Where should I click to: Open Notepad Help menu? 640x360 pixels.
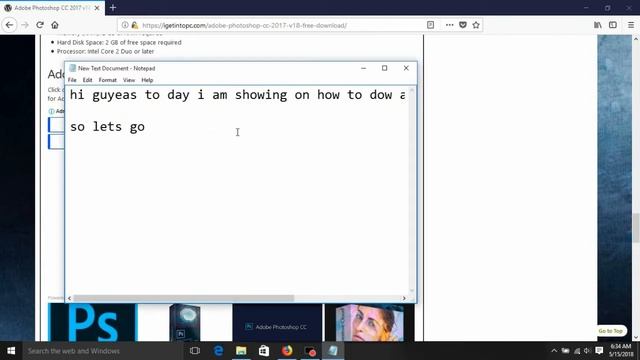147,80
